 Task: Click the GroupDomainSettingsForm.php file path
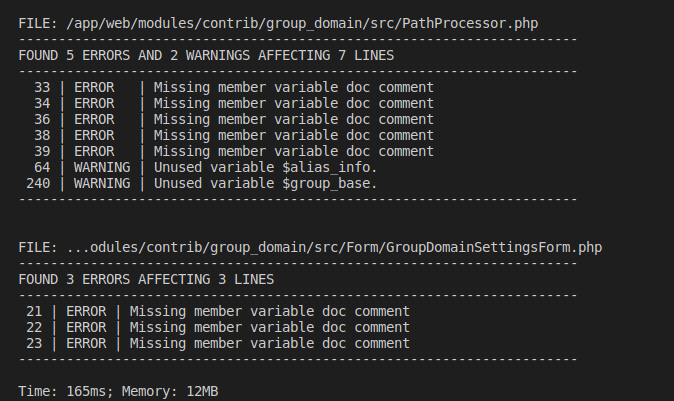tap(334, 247)
